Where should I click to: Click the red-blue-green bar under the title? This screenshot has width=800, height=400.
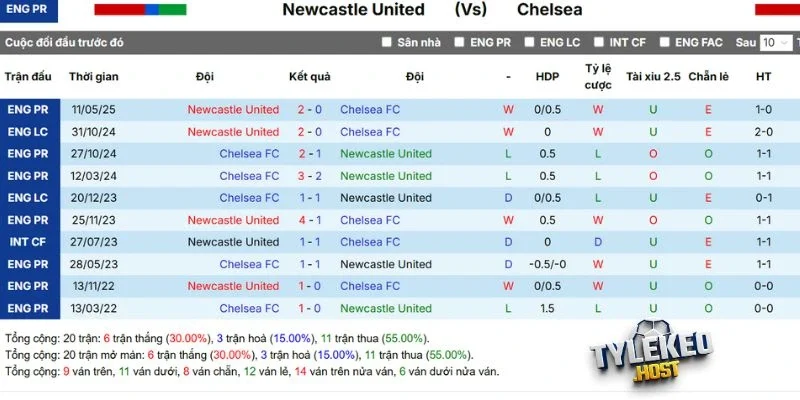coord(140,10)
